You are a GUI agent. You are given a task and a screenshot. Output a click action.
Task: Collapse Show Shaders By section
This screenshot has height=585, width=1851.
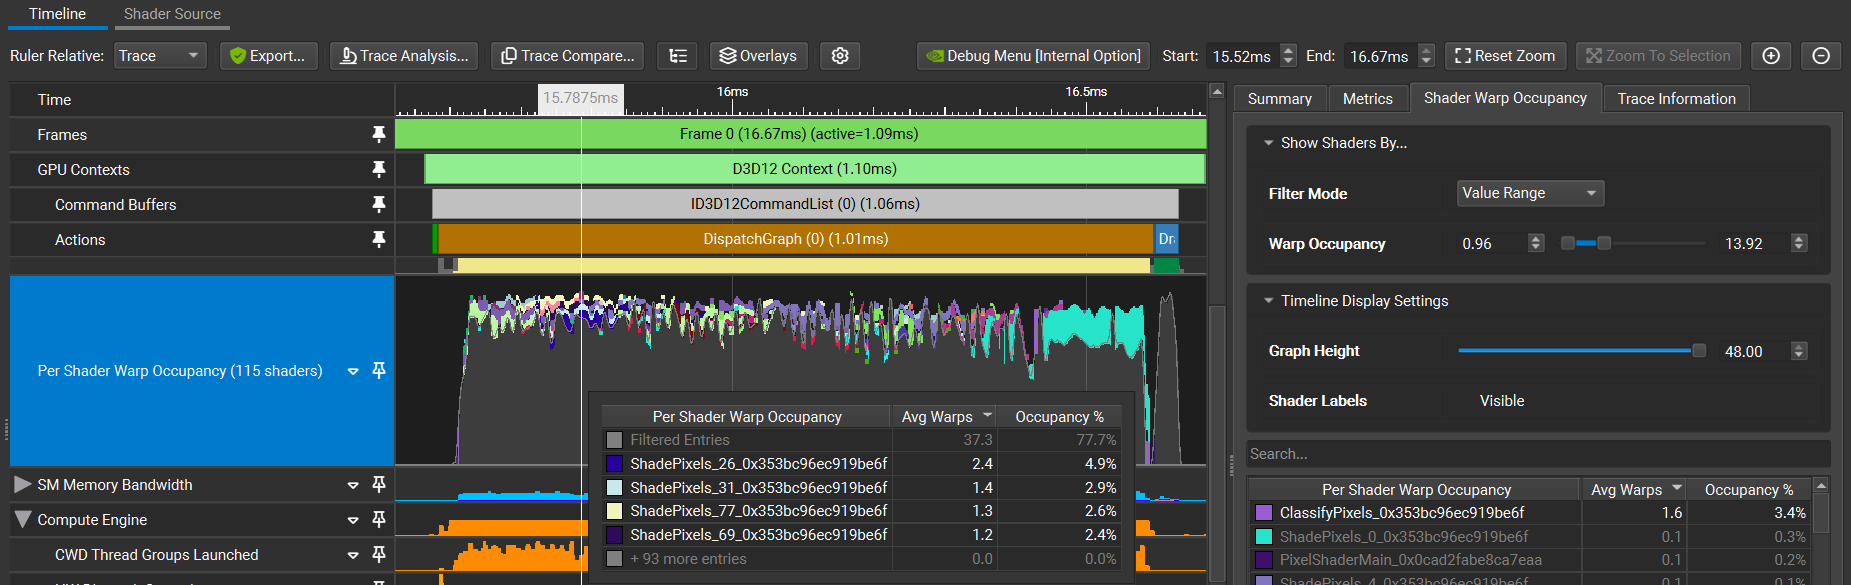(1268, 143)
